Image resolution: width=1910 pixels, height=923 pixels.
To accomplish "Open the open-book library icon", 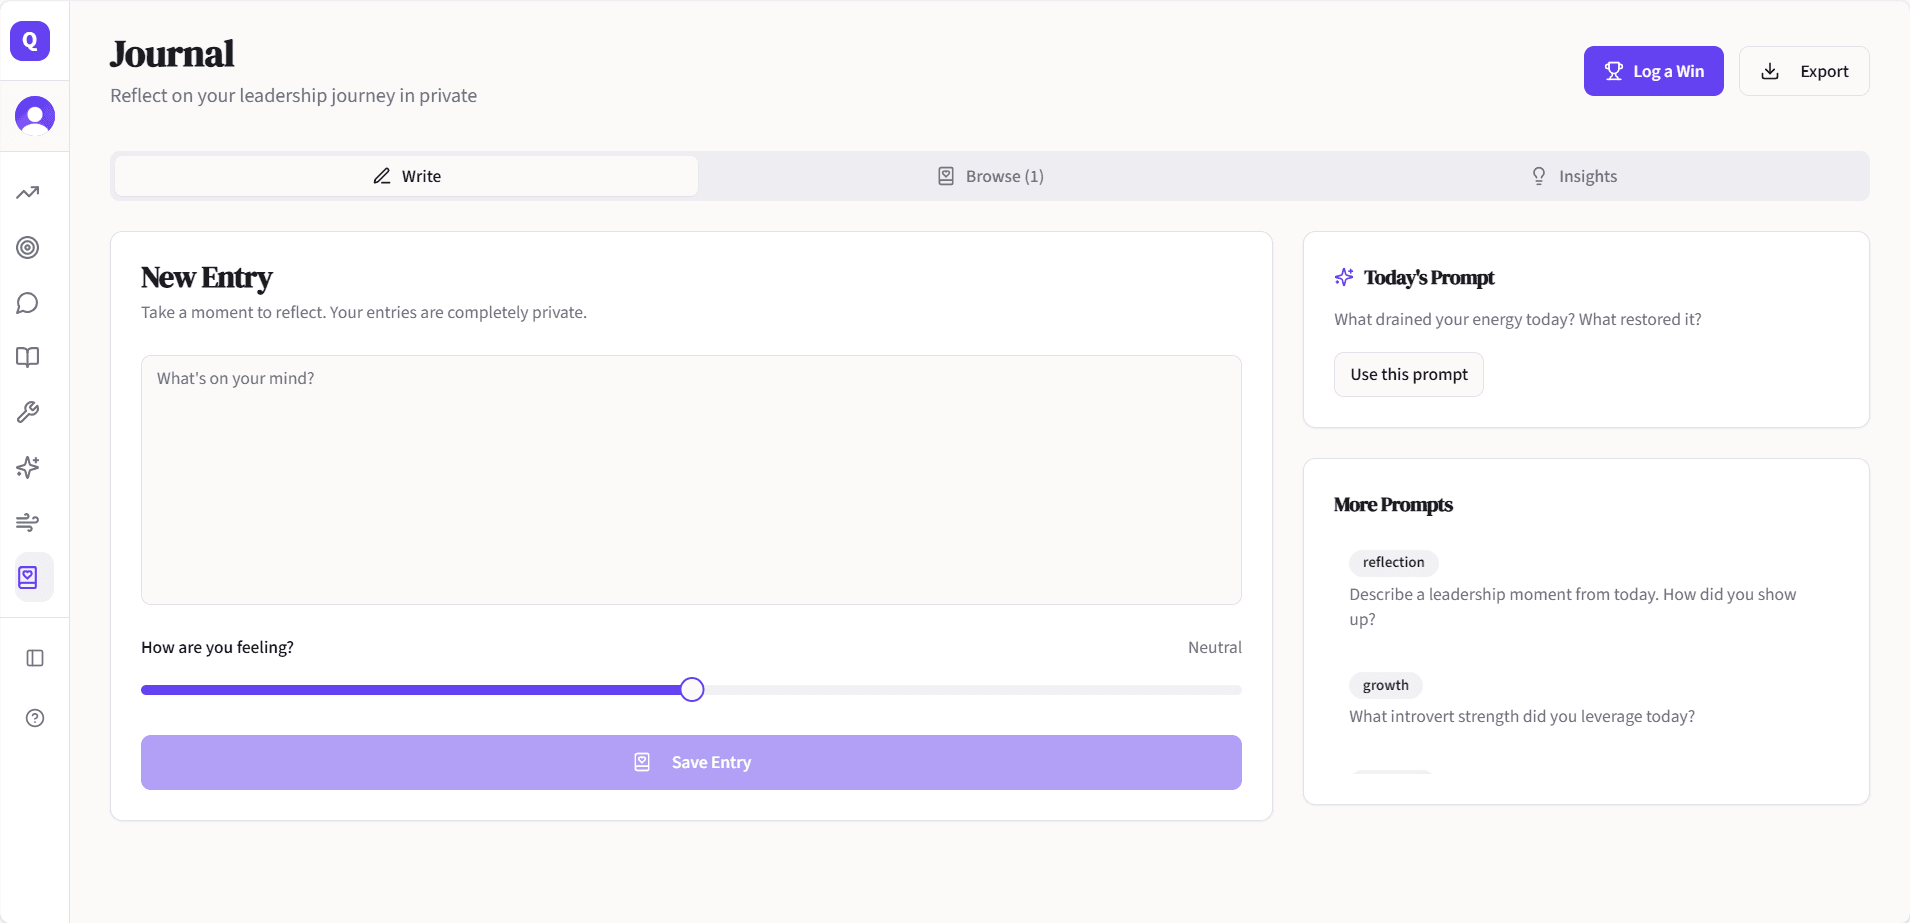I will pyautogui.click(x=28, y=358).
